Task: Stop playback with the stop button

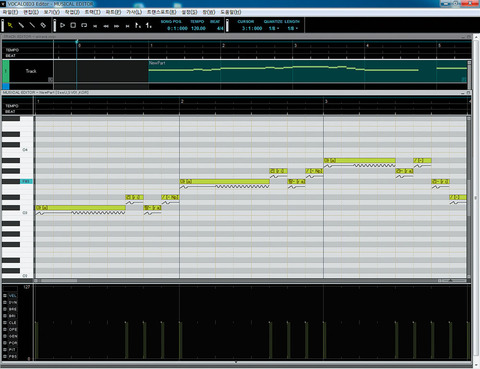Action: pos(73,25)
